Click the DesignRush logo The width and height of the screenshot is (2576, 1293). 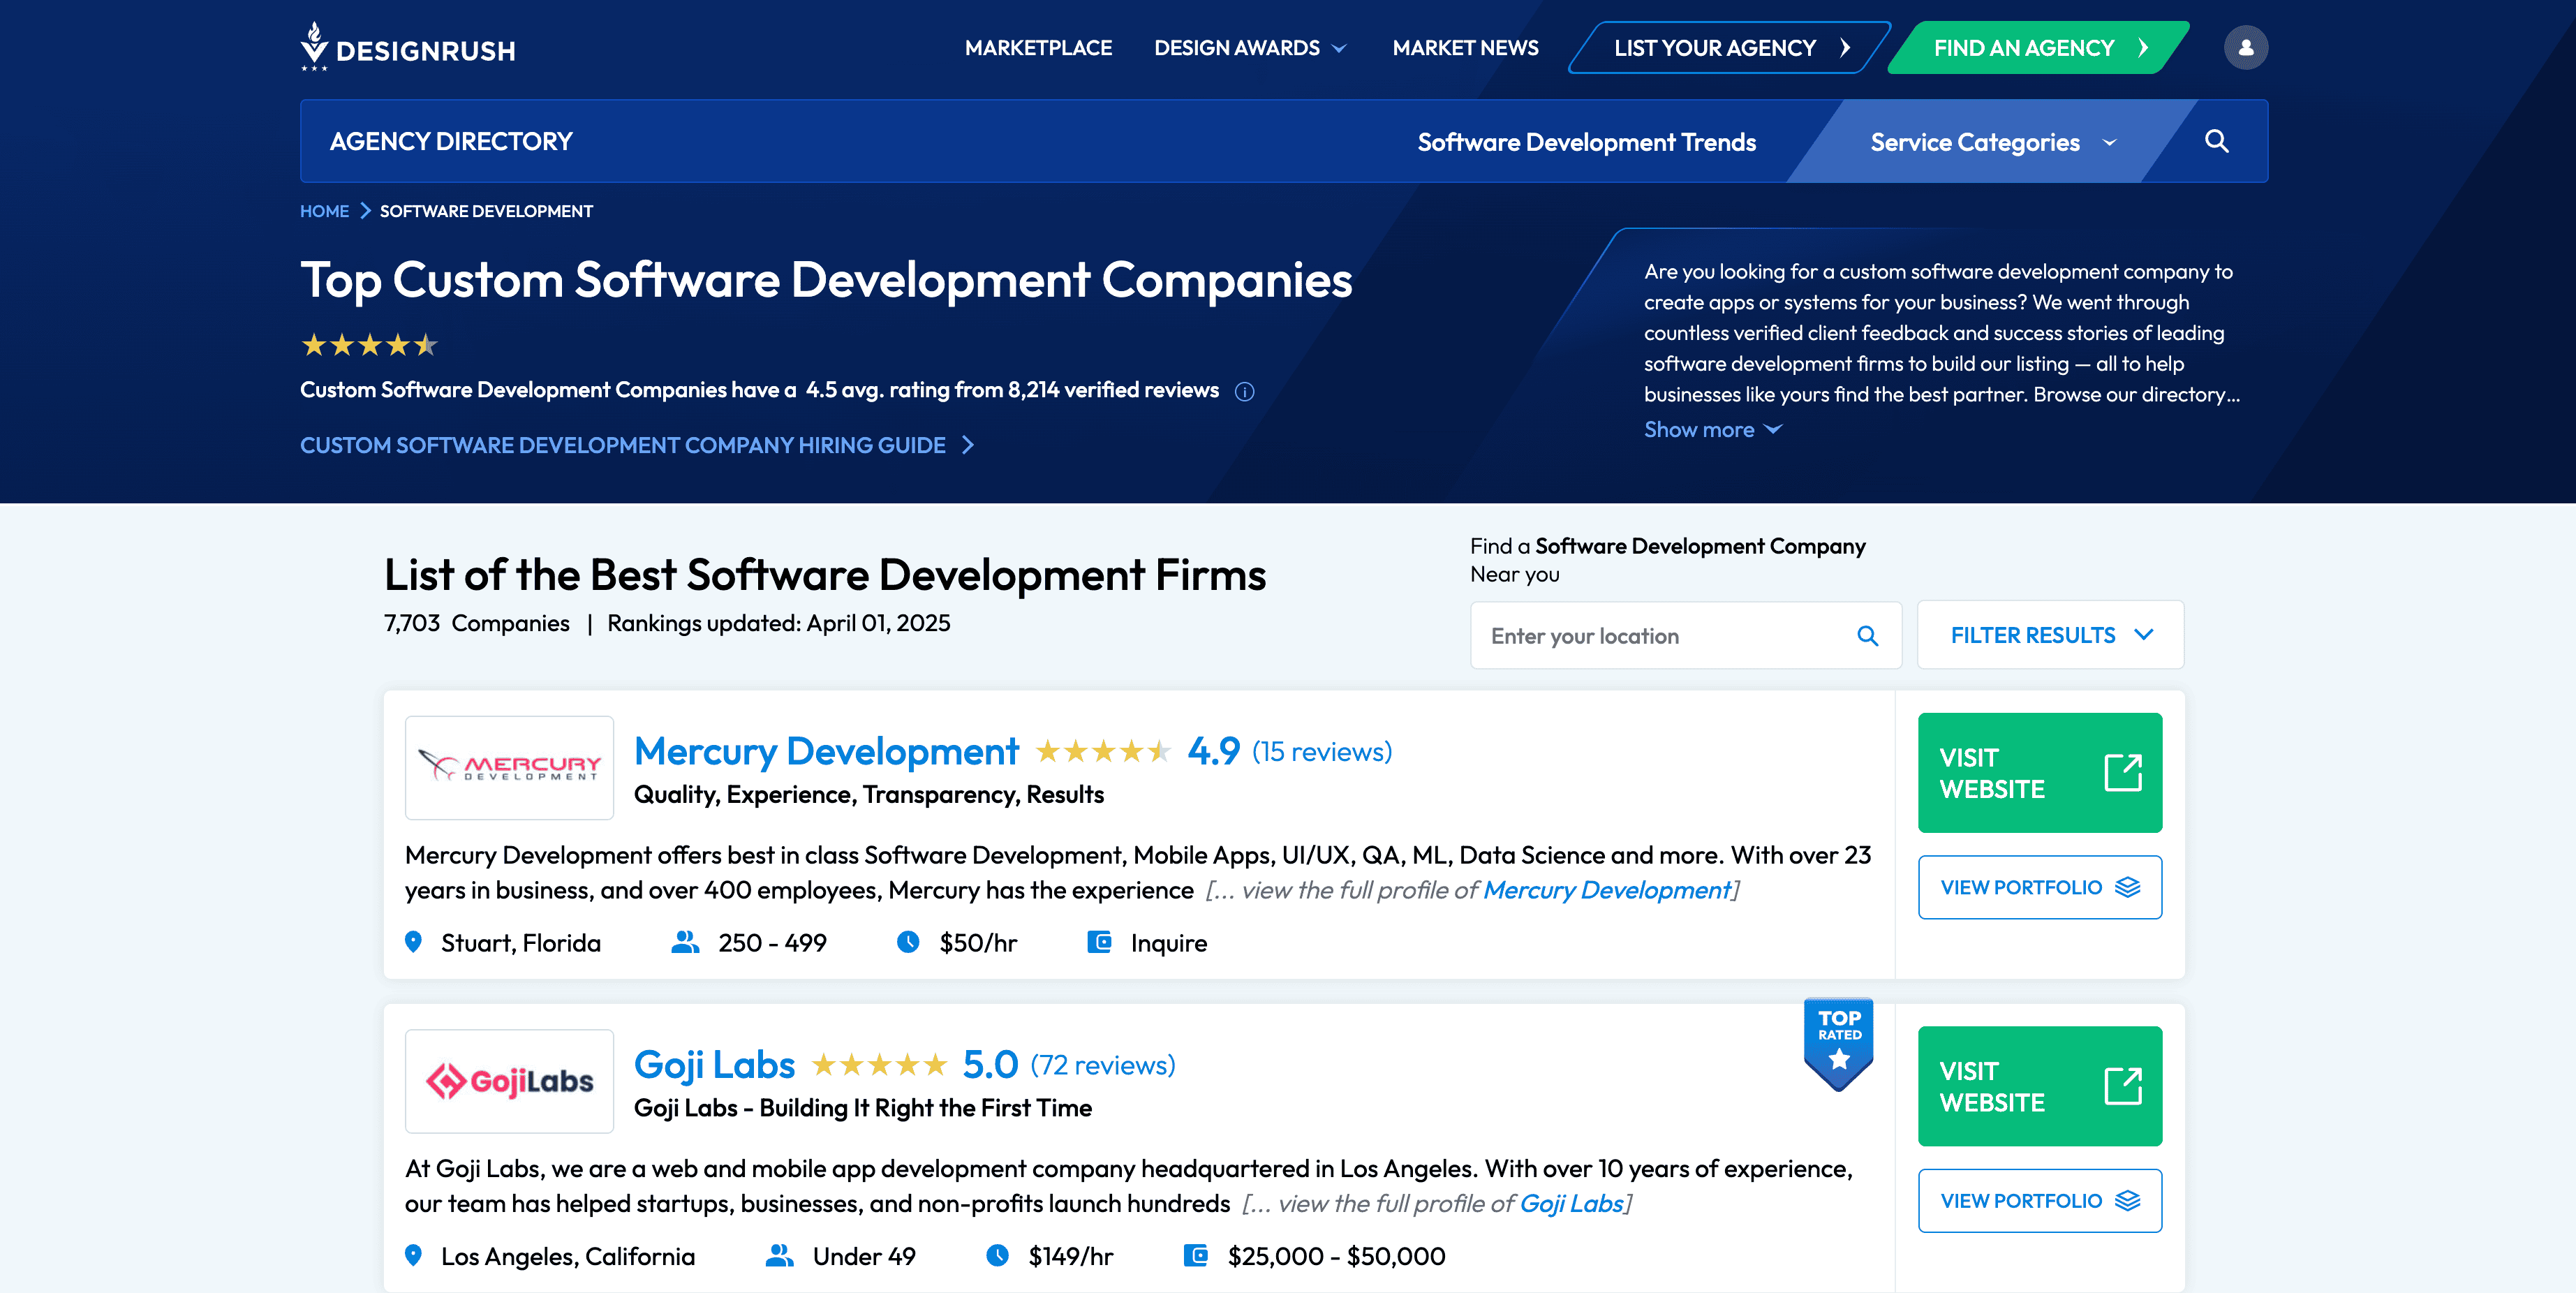click(x=408, y=47)
